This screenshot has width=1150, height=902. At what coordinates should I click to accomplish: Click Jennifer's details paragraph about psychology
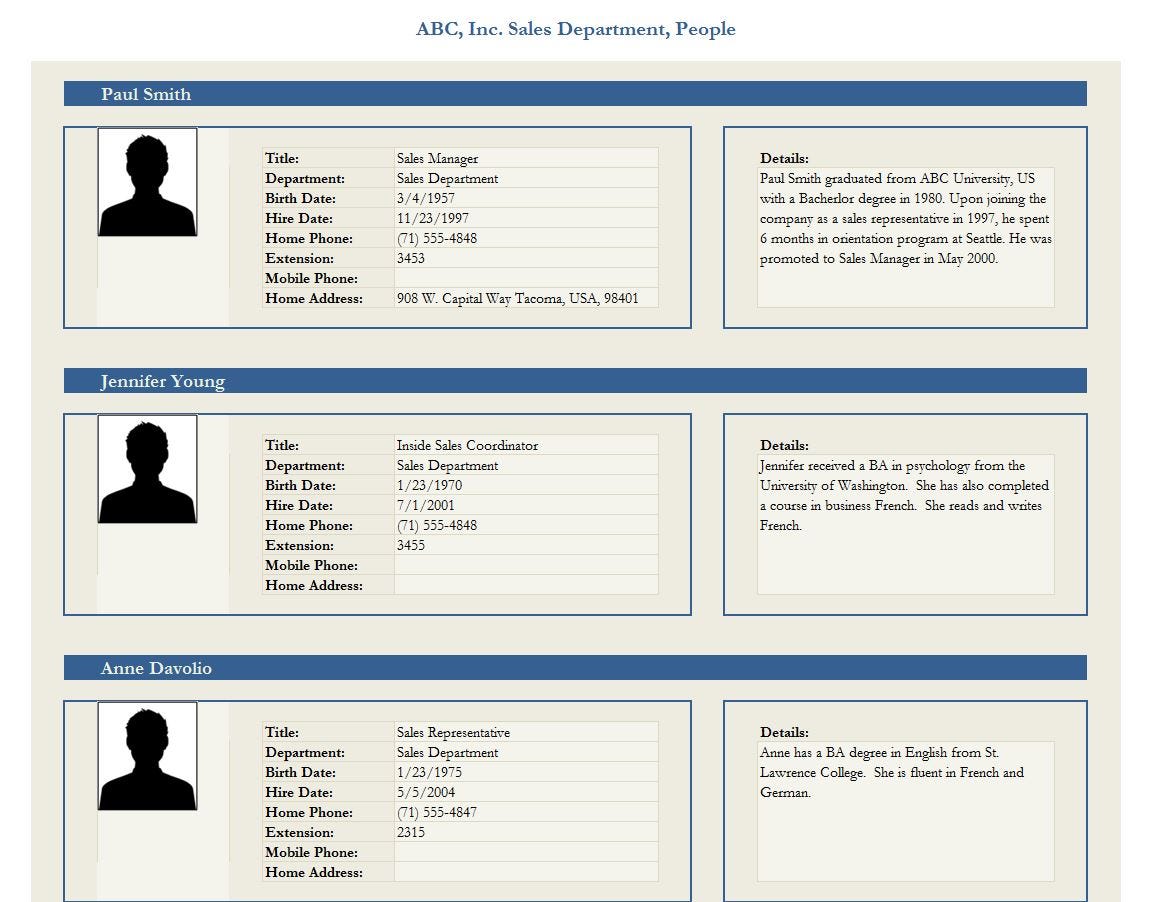coord(904,496)
